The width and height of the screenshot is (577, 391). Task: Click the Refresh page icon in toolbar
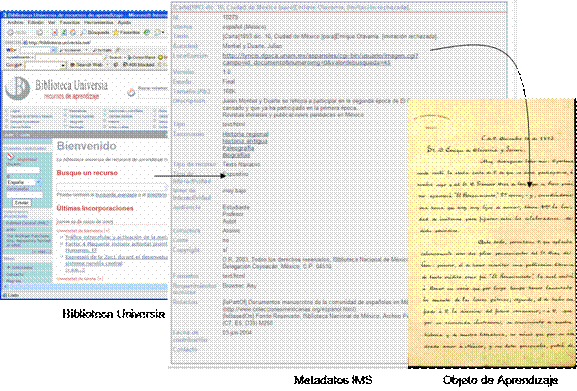tap(64, 32)
